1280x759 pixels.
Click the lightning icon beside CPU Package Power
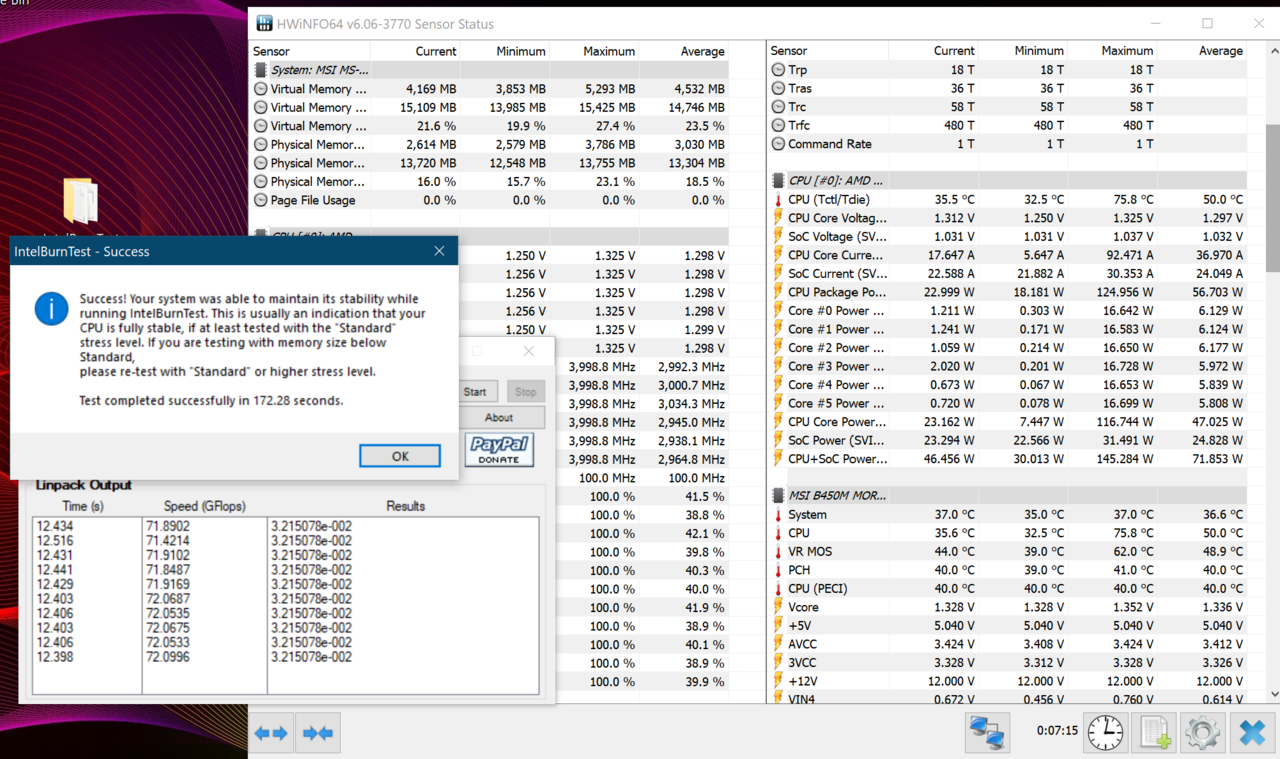(779, 292)
